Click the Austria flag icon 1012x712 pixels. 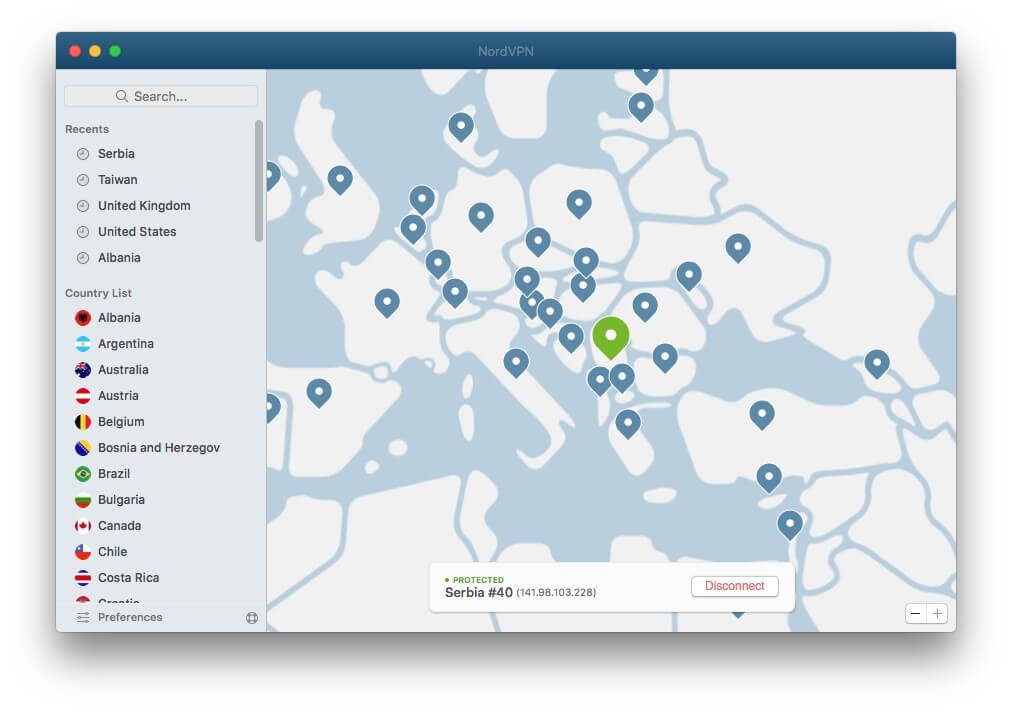(x=83, y=396)
